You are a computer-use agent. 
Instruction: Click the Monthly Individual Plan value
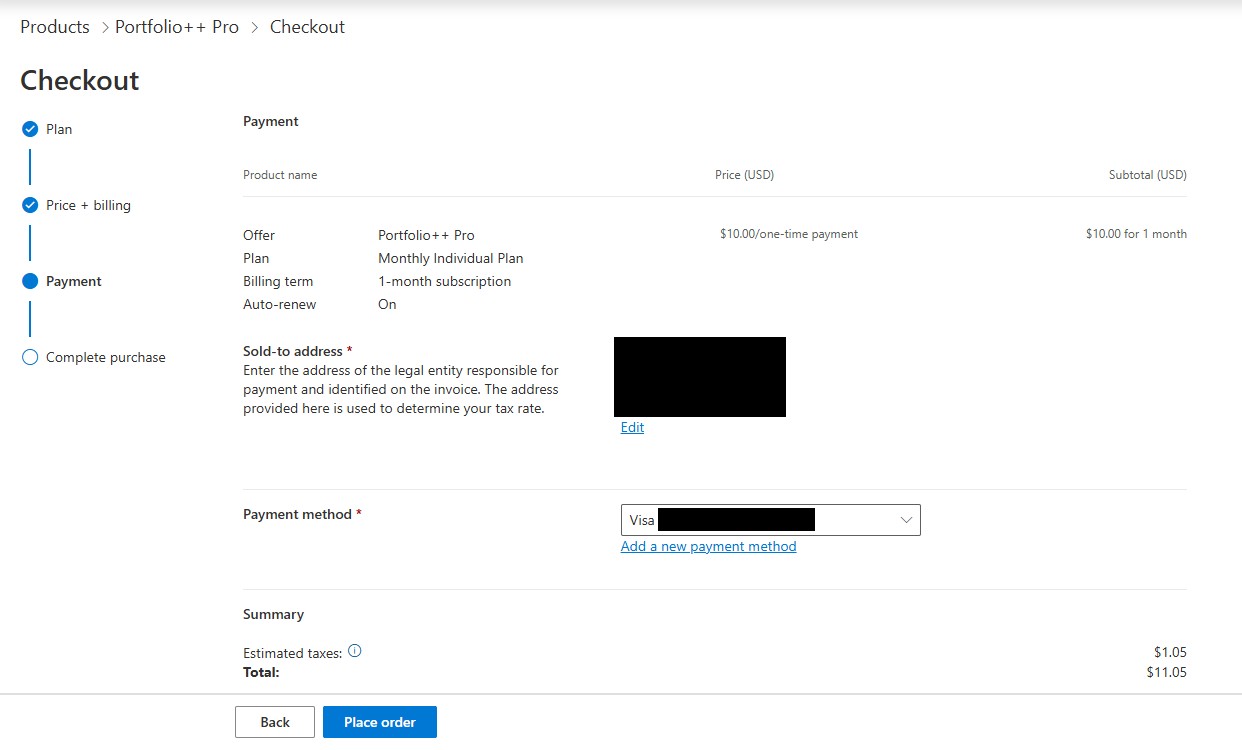point(451,258)
